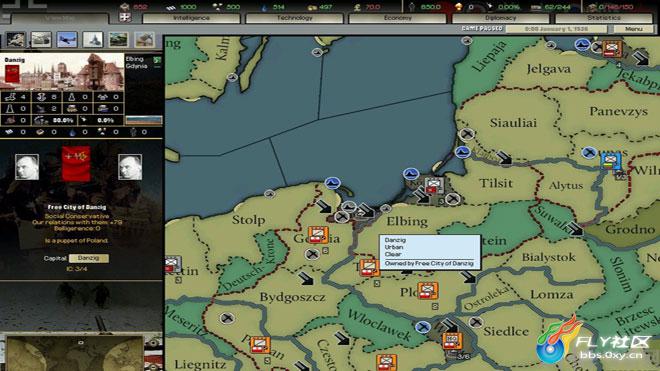Open the Diplomacy tab
The image size is (660, 371).
[x=500, y=18]
